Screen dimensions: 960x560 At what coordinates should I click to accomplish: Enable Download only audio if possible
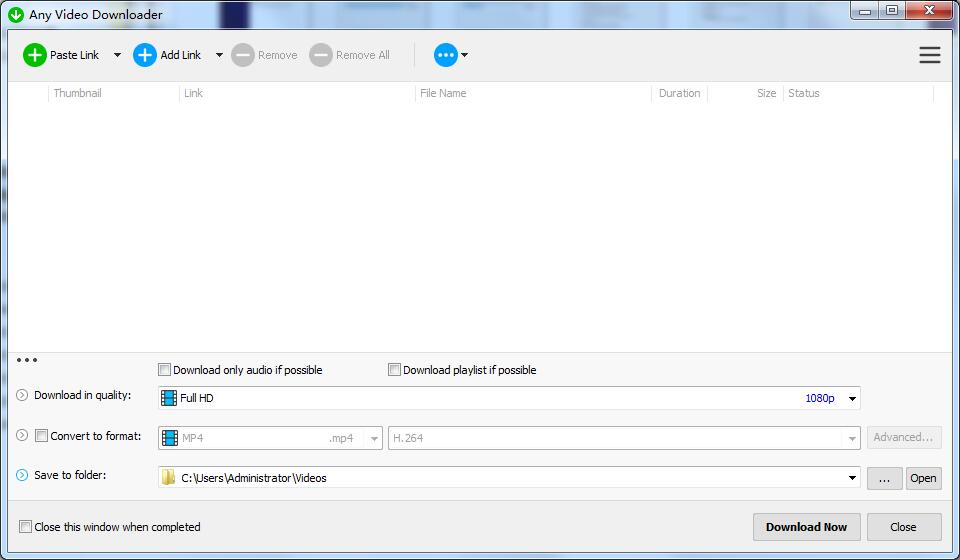165,370
